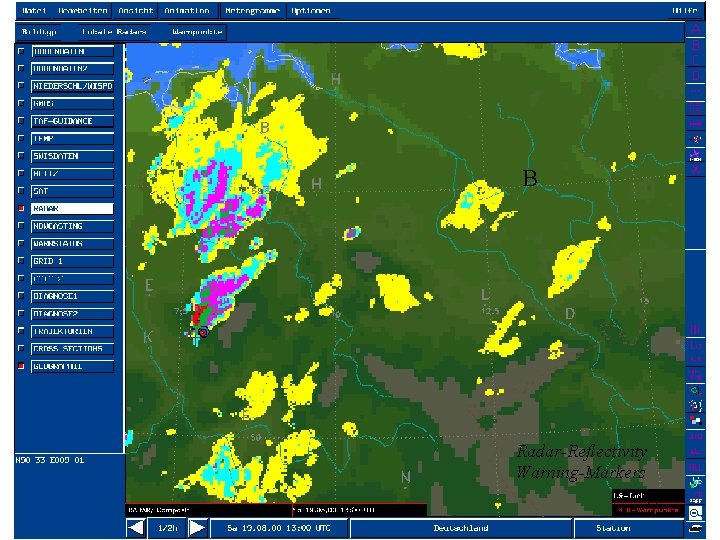Expand the Warnpunkte dropdown
The height and width of the screenshot is (540, 720).
pyautogui.click(x=197, y=32)
